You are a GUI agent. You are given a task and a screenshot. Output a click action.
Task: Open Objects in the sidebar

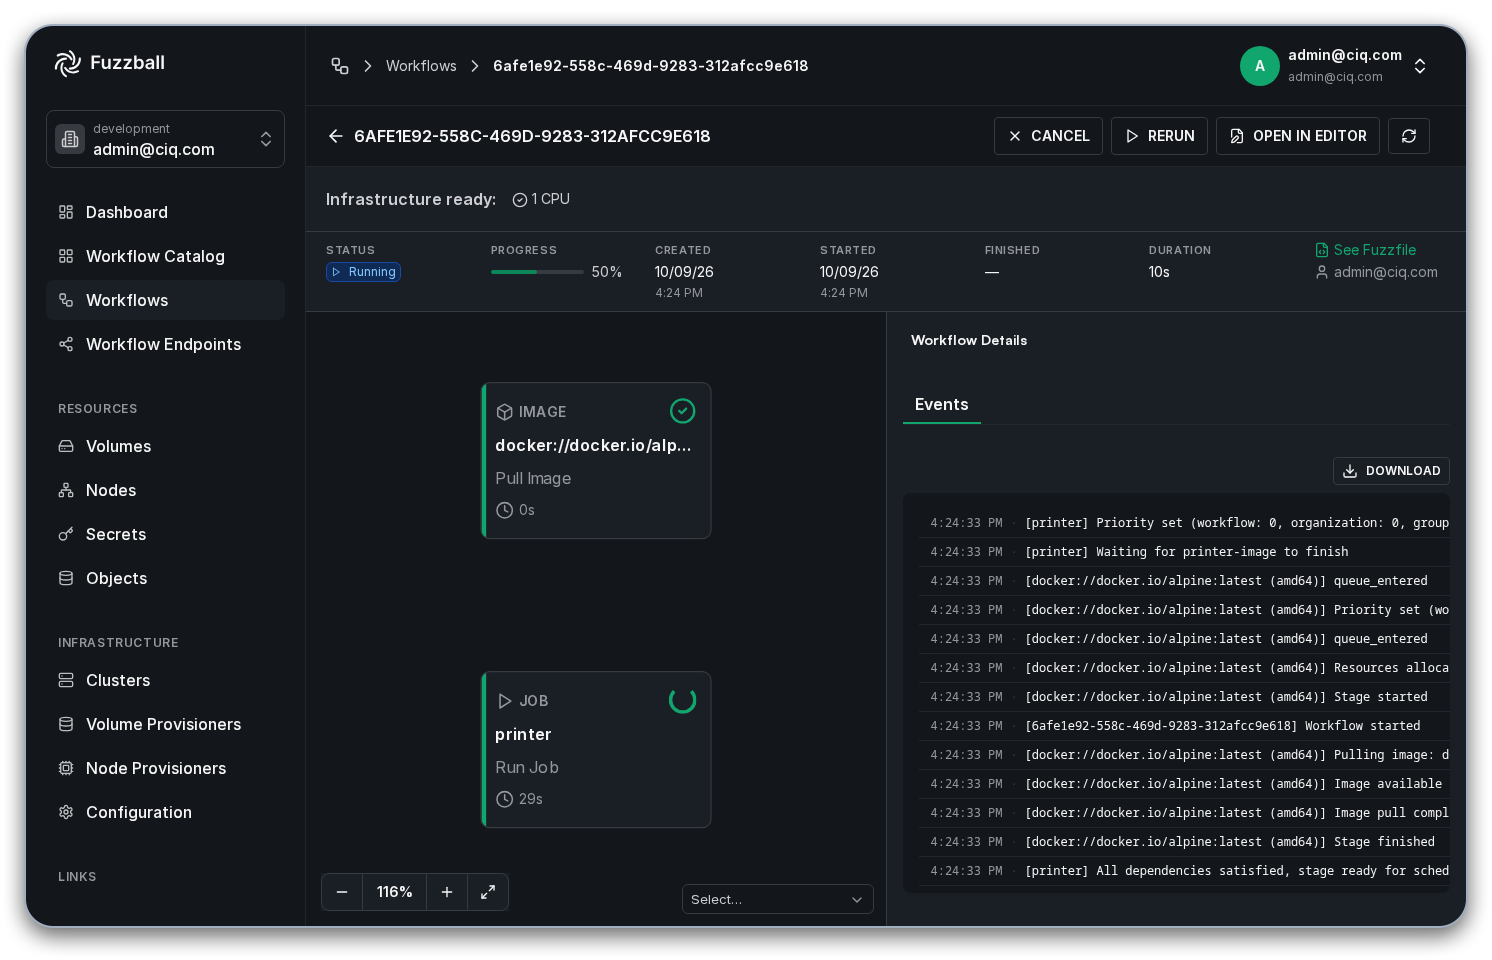[165, 578]
